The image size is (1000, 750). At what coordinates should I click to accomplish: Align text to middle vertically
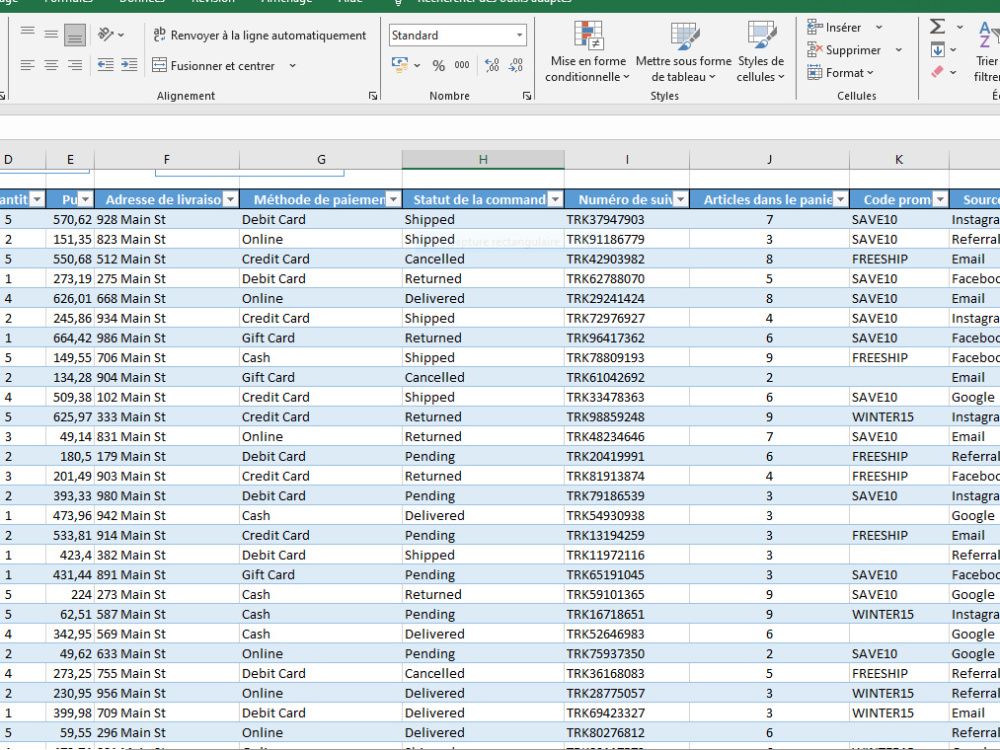click(x=51, y=33)
